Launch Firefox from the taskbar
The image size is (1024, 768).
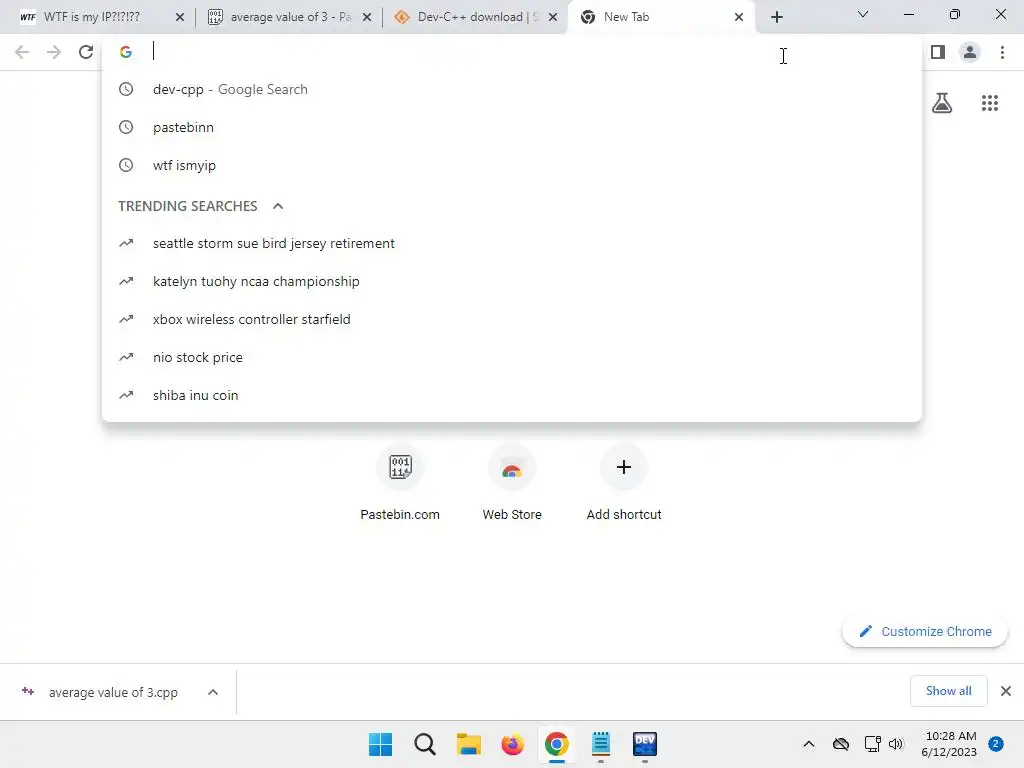pyautogui.click(x=513, y=744)
